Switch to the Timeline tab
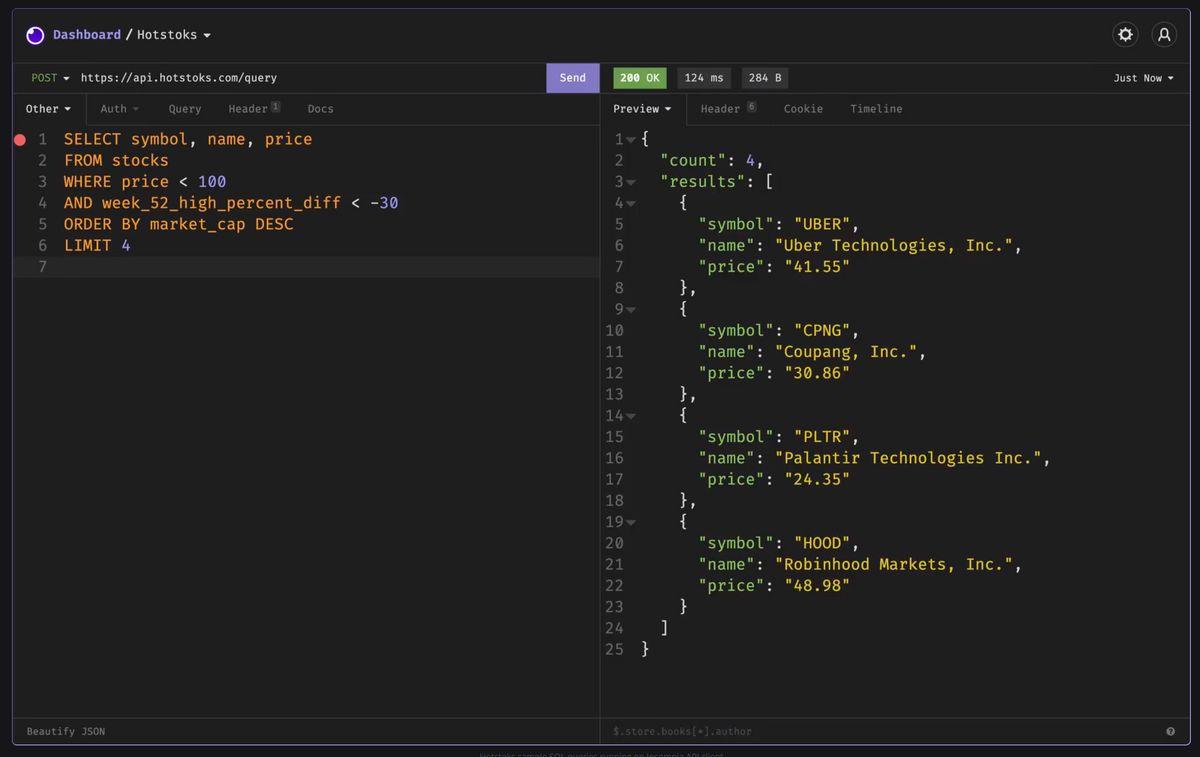 point(876,109)
